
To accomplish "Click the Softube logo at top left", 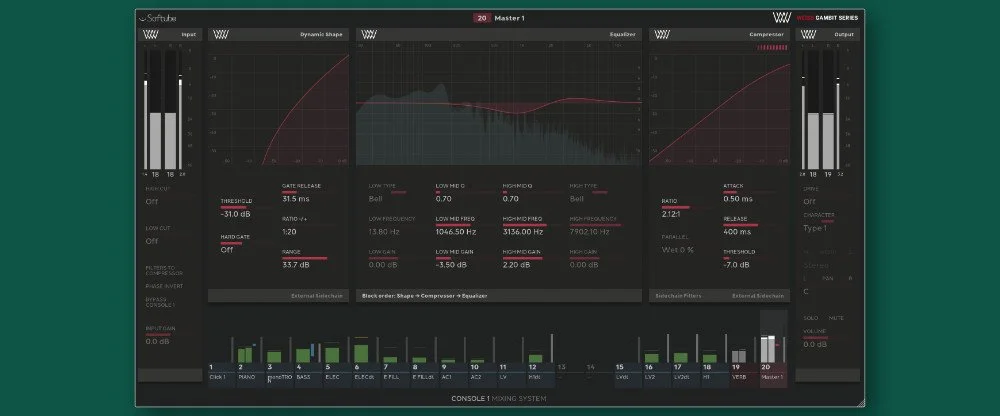I will click(158, 18).
